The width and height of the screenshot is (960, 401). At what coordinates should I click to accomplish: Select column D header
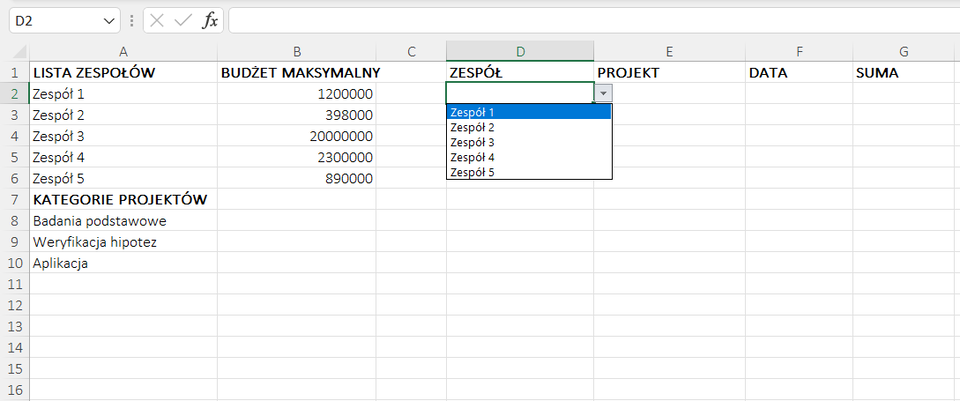point(519,51)
